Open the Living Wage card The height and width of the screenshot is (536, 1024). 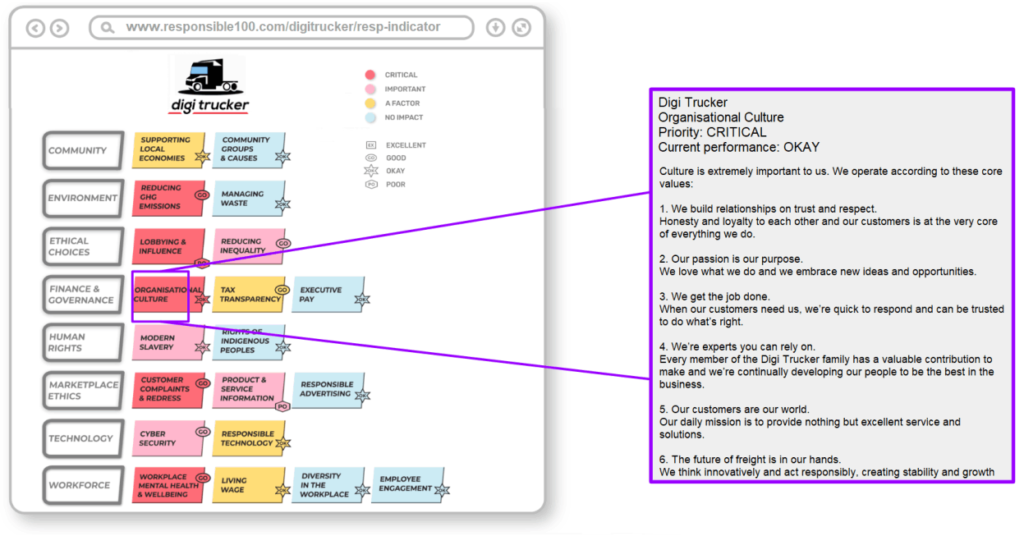coord(248,486)
